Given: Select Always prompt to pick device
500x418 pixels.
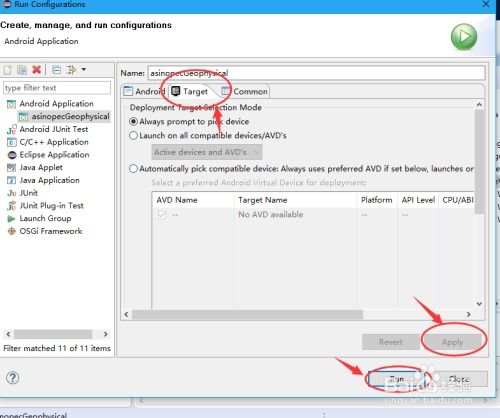Looking at the screenshot, I should (189, 121).
